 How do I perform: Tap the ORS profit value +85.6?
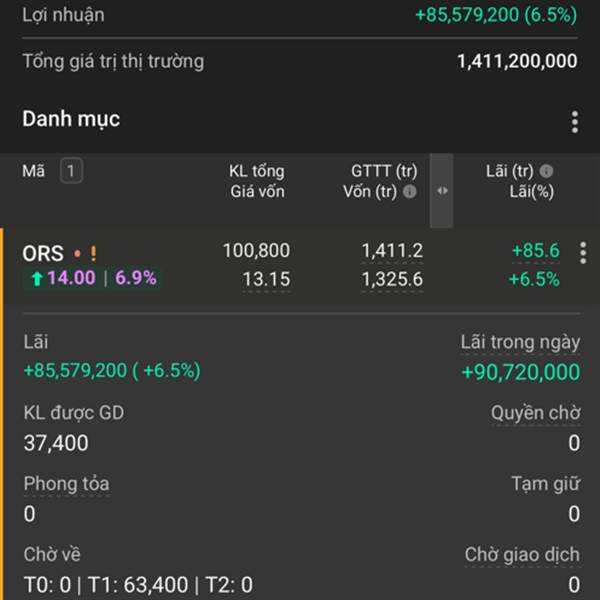[536, 251]
